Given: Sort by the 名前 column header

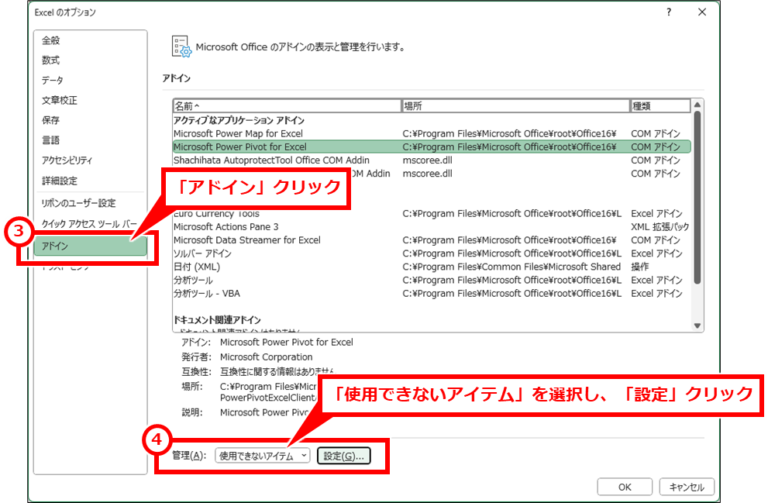Looking at the screenshot, I should point(287,106).
